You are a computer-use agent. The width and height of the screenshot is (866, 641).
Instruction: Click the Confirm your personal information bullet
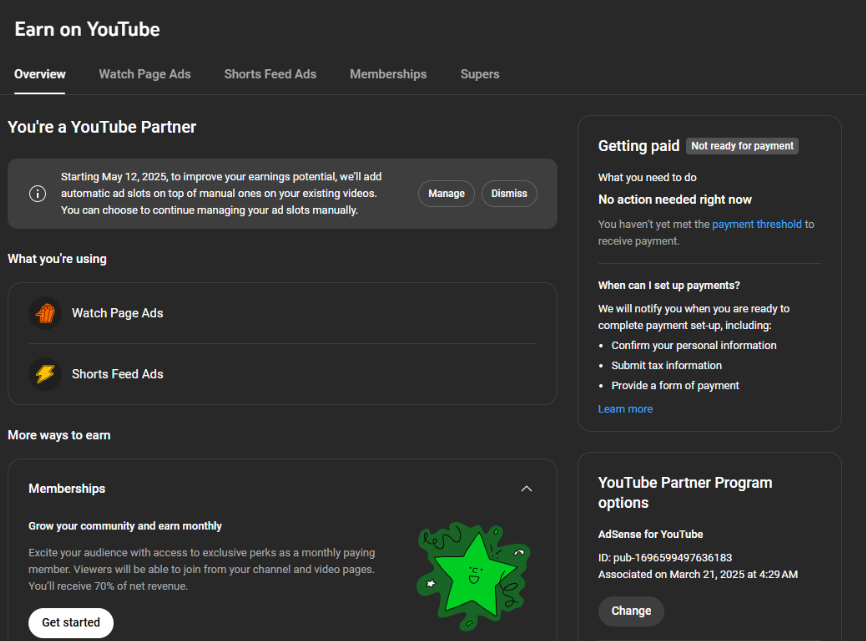[694, 346]
